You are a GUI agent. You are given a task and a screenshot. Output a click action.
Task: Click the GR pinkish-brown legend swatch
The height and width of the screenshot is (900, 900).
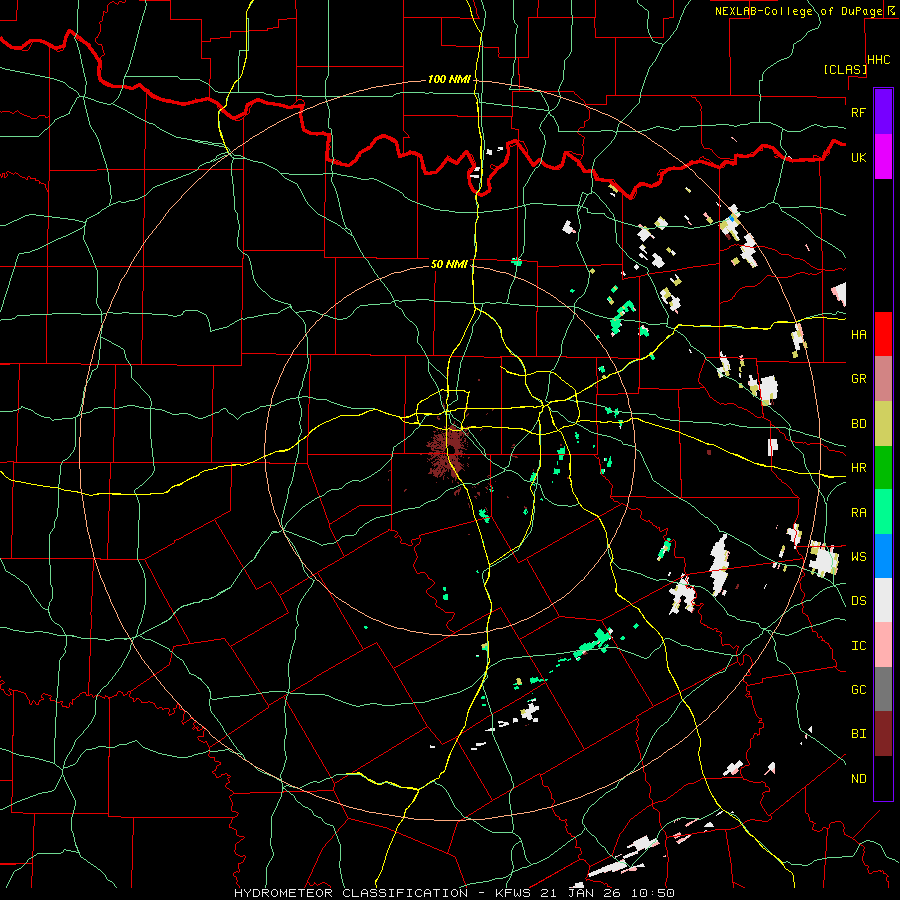click(883, 379)
